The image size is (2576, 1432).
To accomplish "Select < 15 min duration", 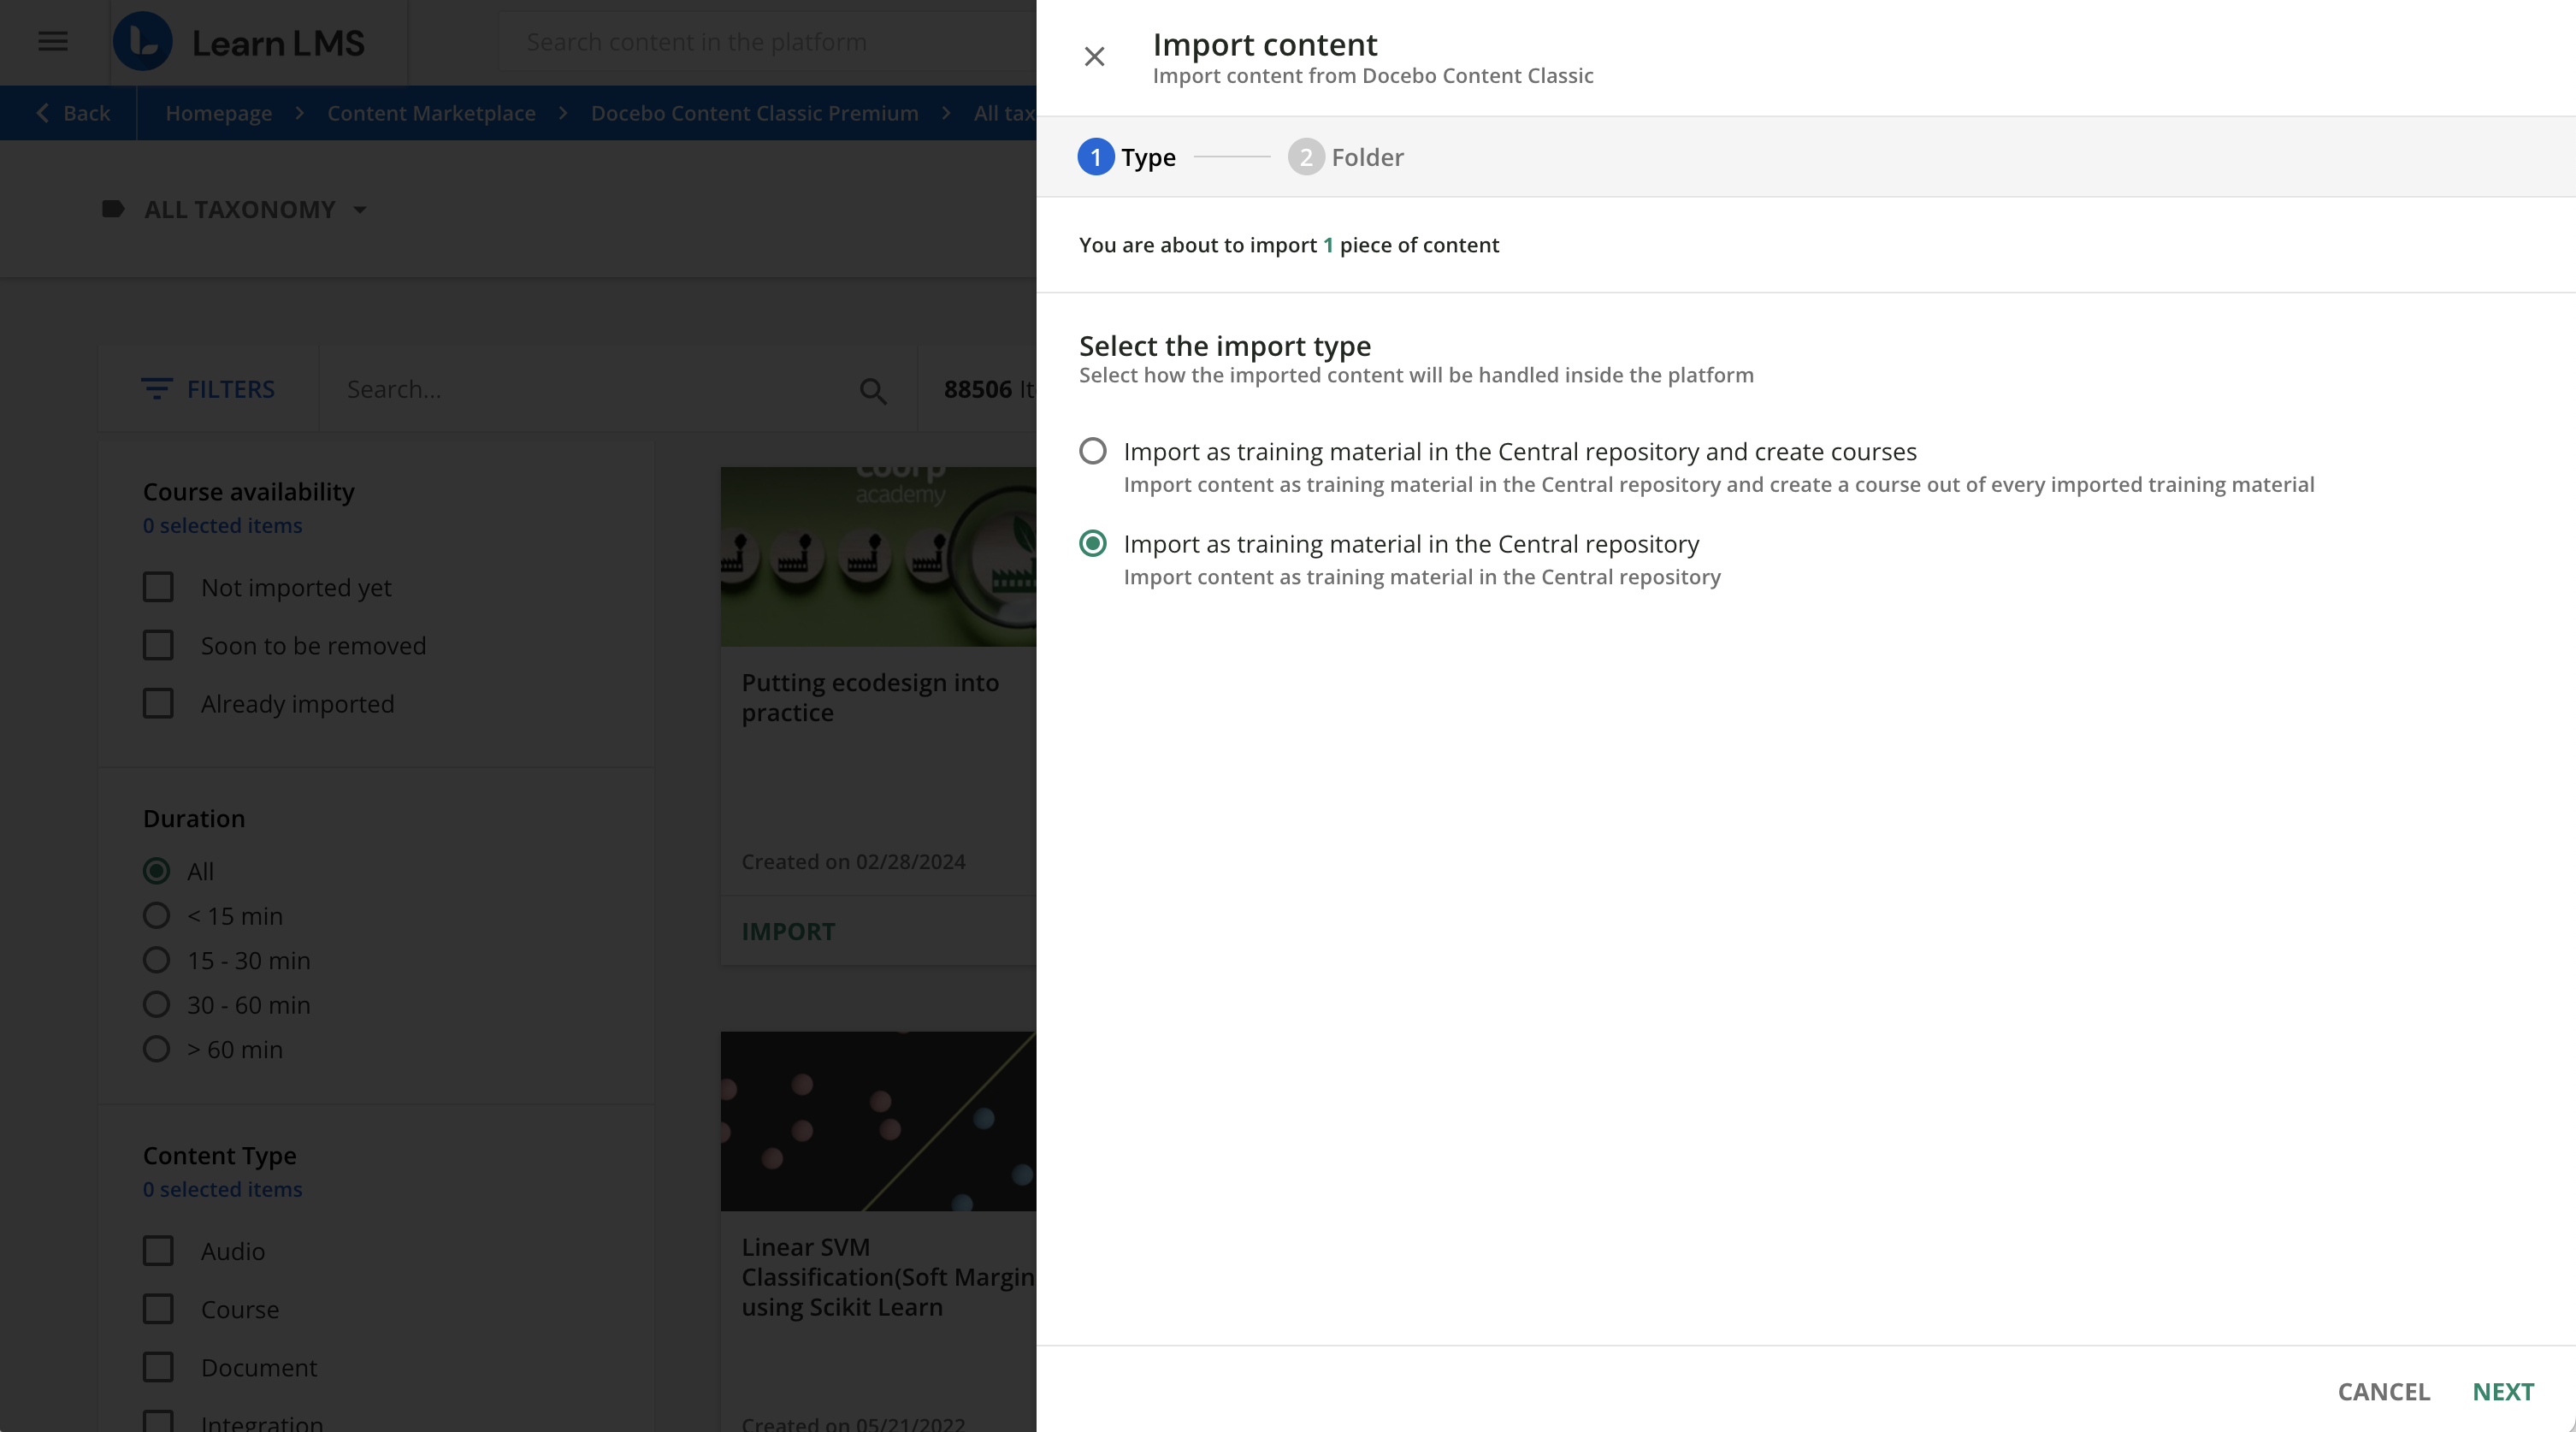I will (156, 916).
